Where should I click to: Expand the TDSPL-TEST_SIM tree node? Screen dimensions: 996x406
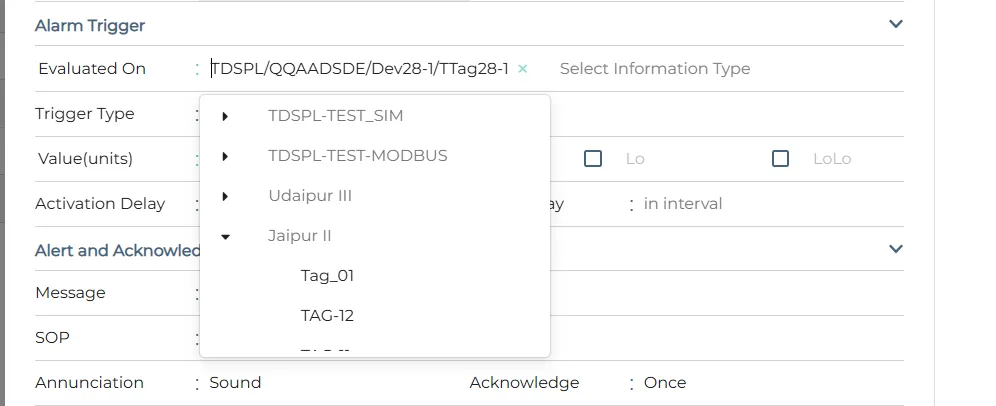226,116
